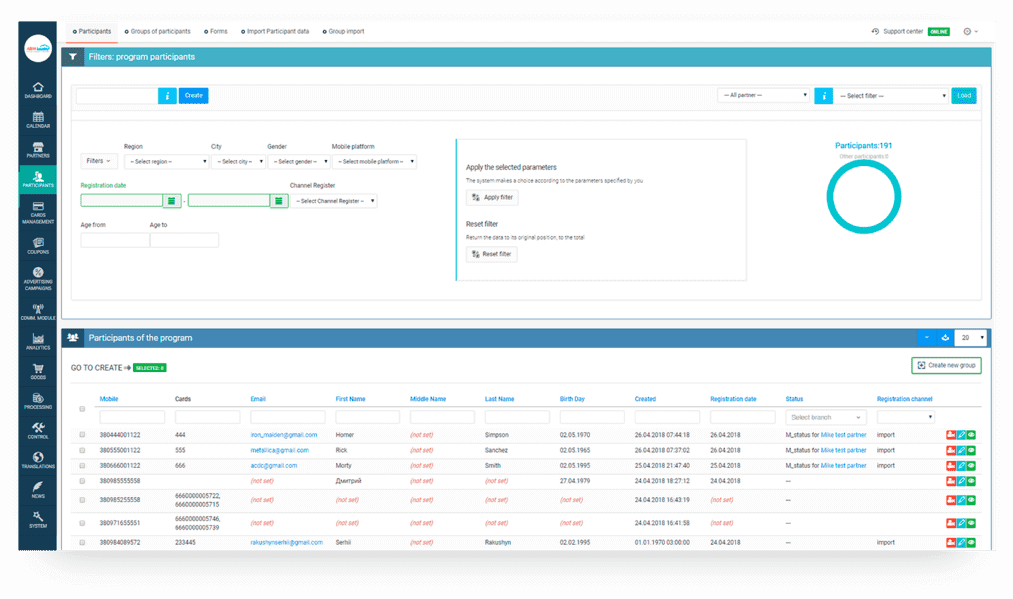Screen dimensions: 1013x599
Task: Open the Goods section
Action: [x=38, y=372]
